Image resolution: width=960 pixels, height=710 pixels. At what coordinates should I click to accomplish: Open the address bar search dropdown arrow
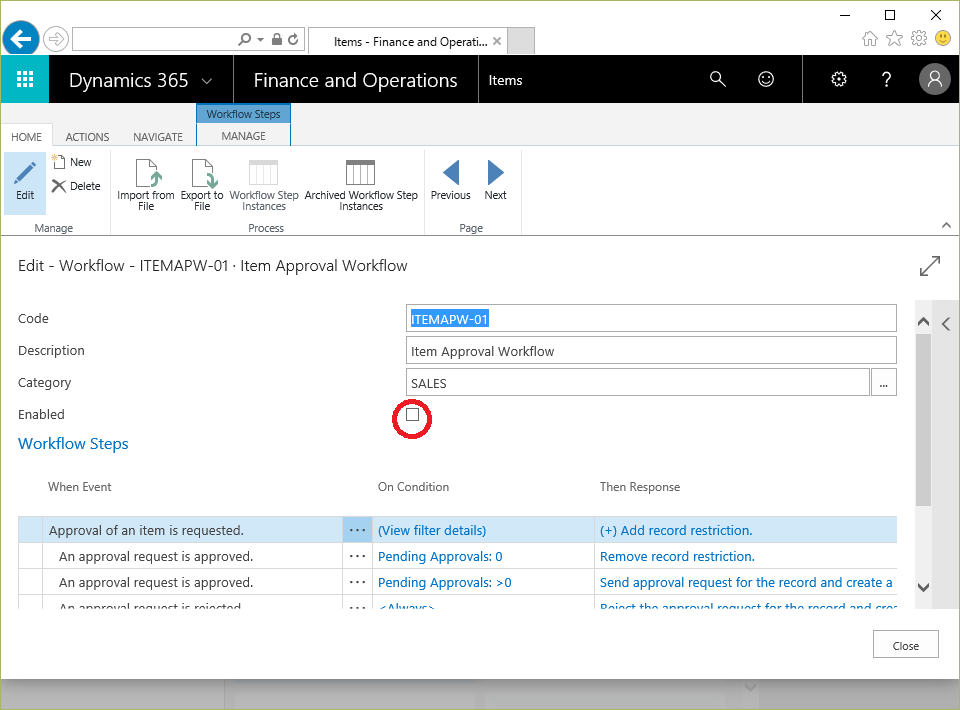pyautogui.click(x=260, y=40)
